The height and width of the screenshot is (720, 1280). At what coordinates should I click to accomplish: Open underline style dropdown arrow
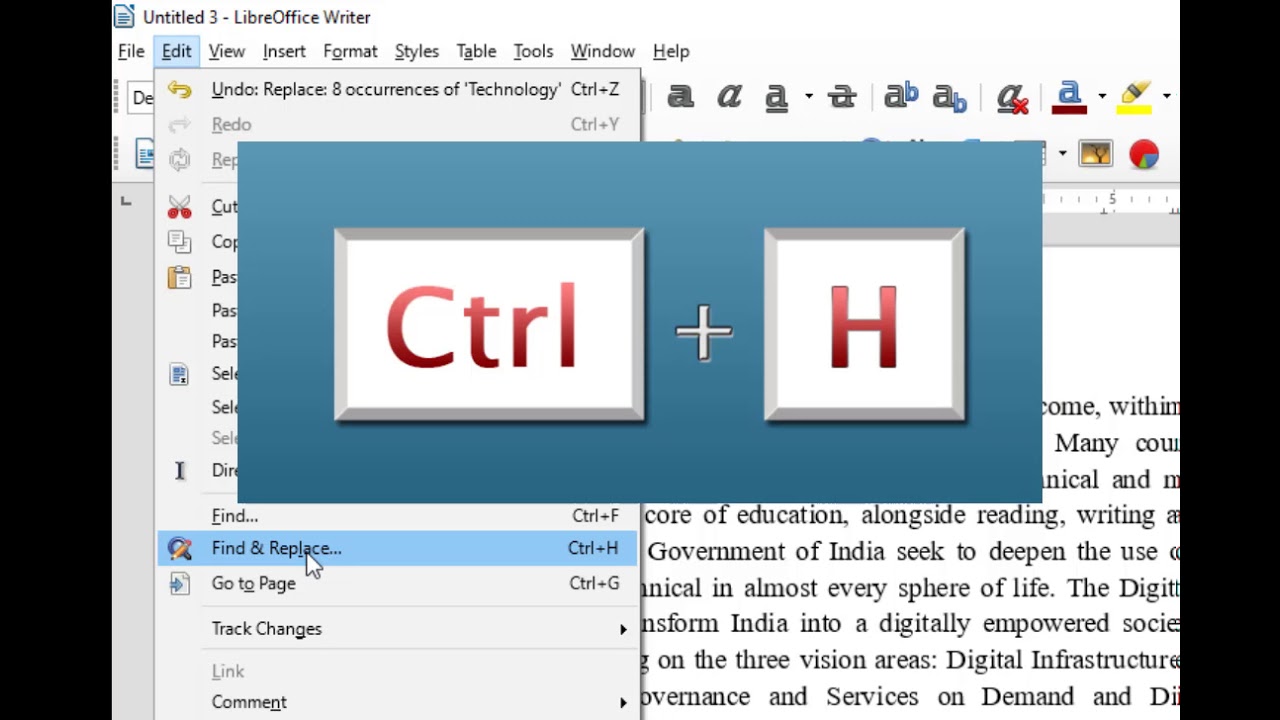[x=808, y=97]
